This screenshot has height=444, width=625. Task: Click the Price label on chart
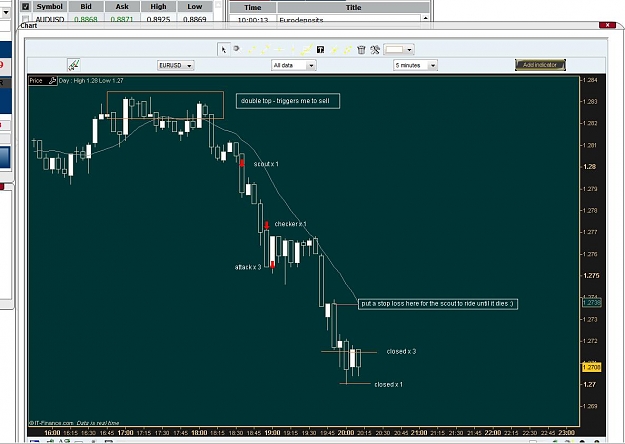36,81
